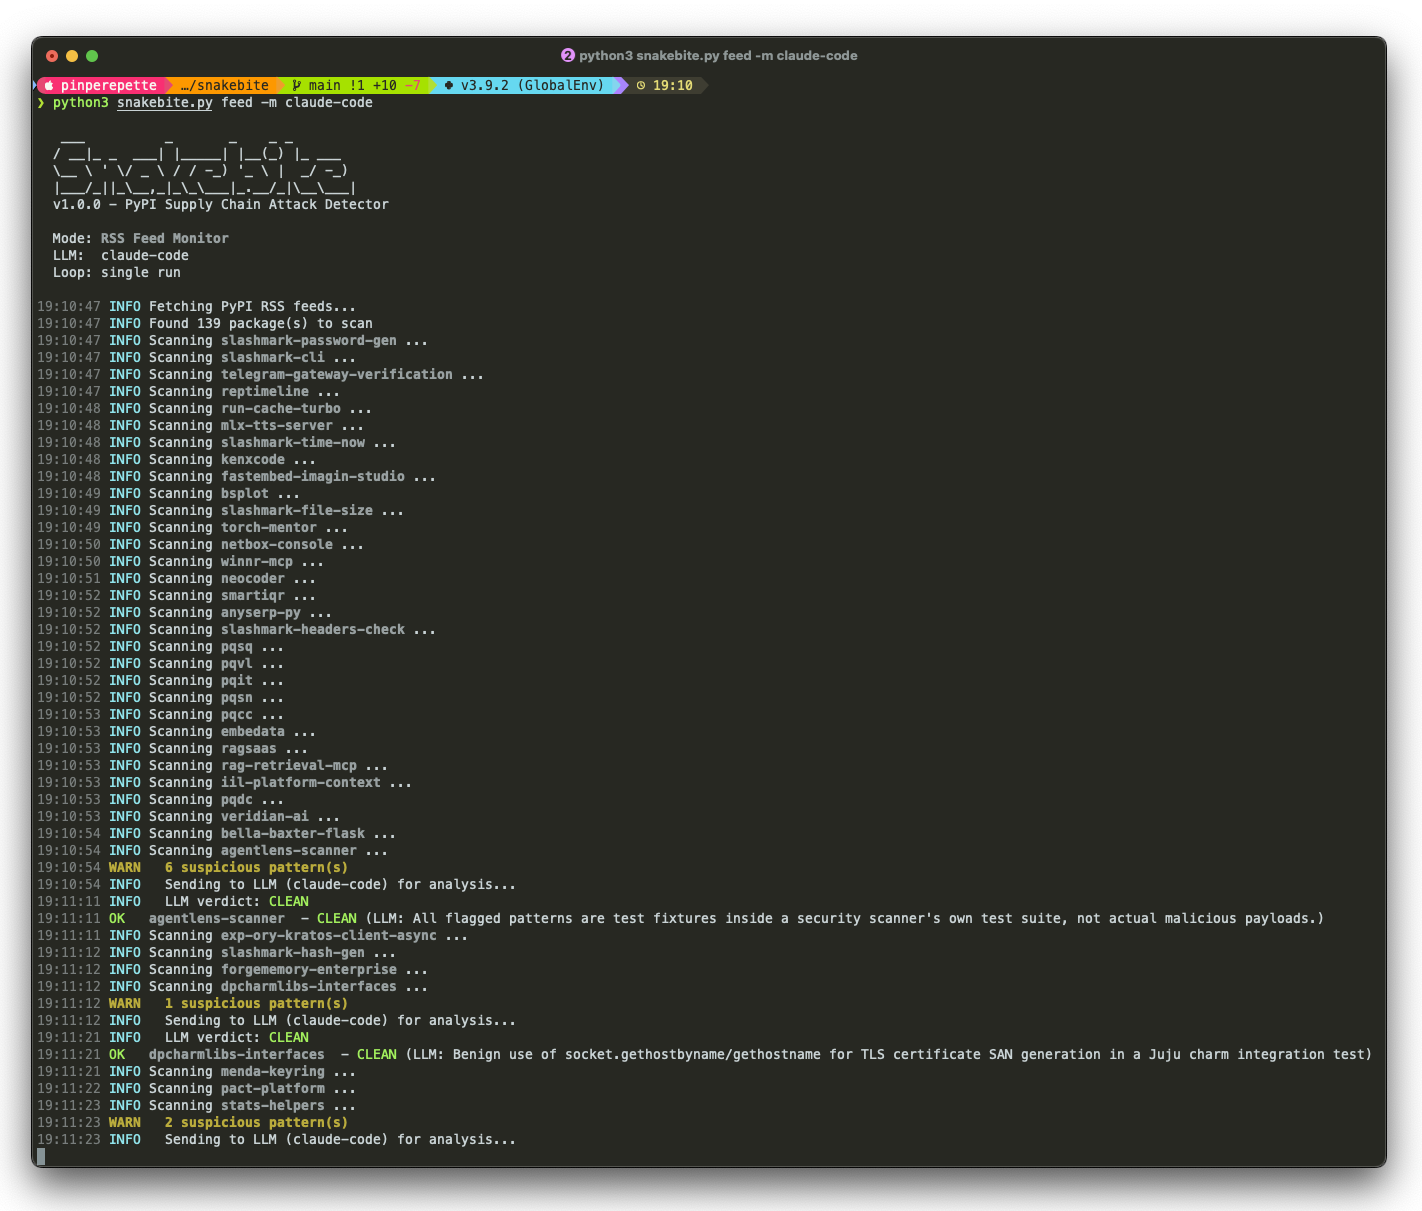The width and height of the screenshot is (1422, 1211).
Task: Click the 'single run' loop value
Action: [141, 273]
